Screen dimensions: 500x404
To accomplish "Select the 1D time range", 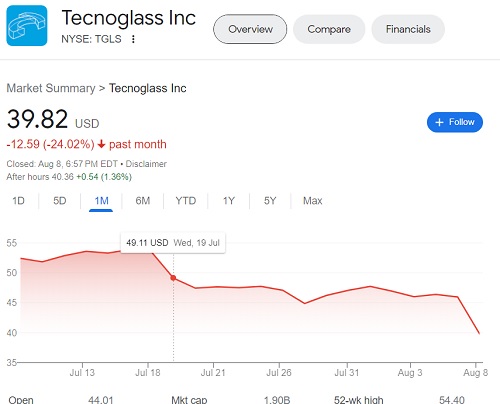I will pyautogui.click(x=19, y=201).
